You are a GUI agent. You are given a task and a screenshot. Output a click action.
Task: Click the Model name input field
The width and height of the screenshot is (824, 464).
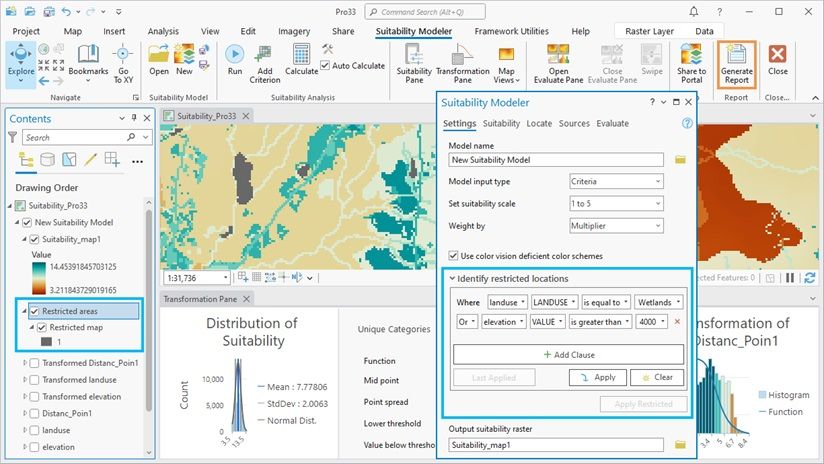pos(556,160)
